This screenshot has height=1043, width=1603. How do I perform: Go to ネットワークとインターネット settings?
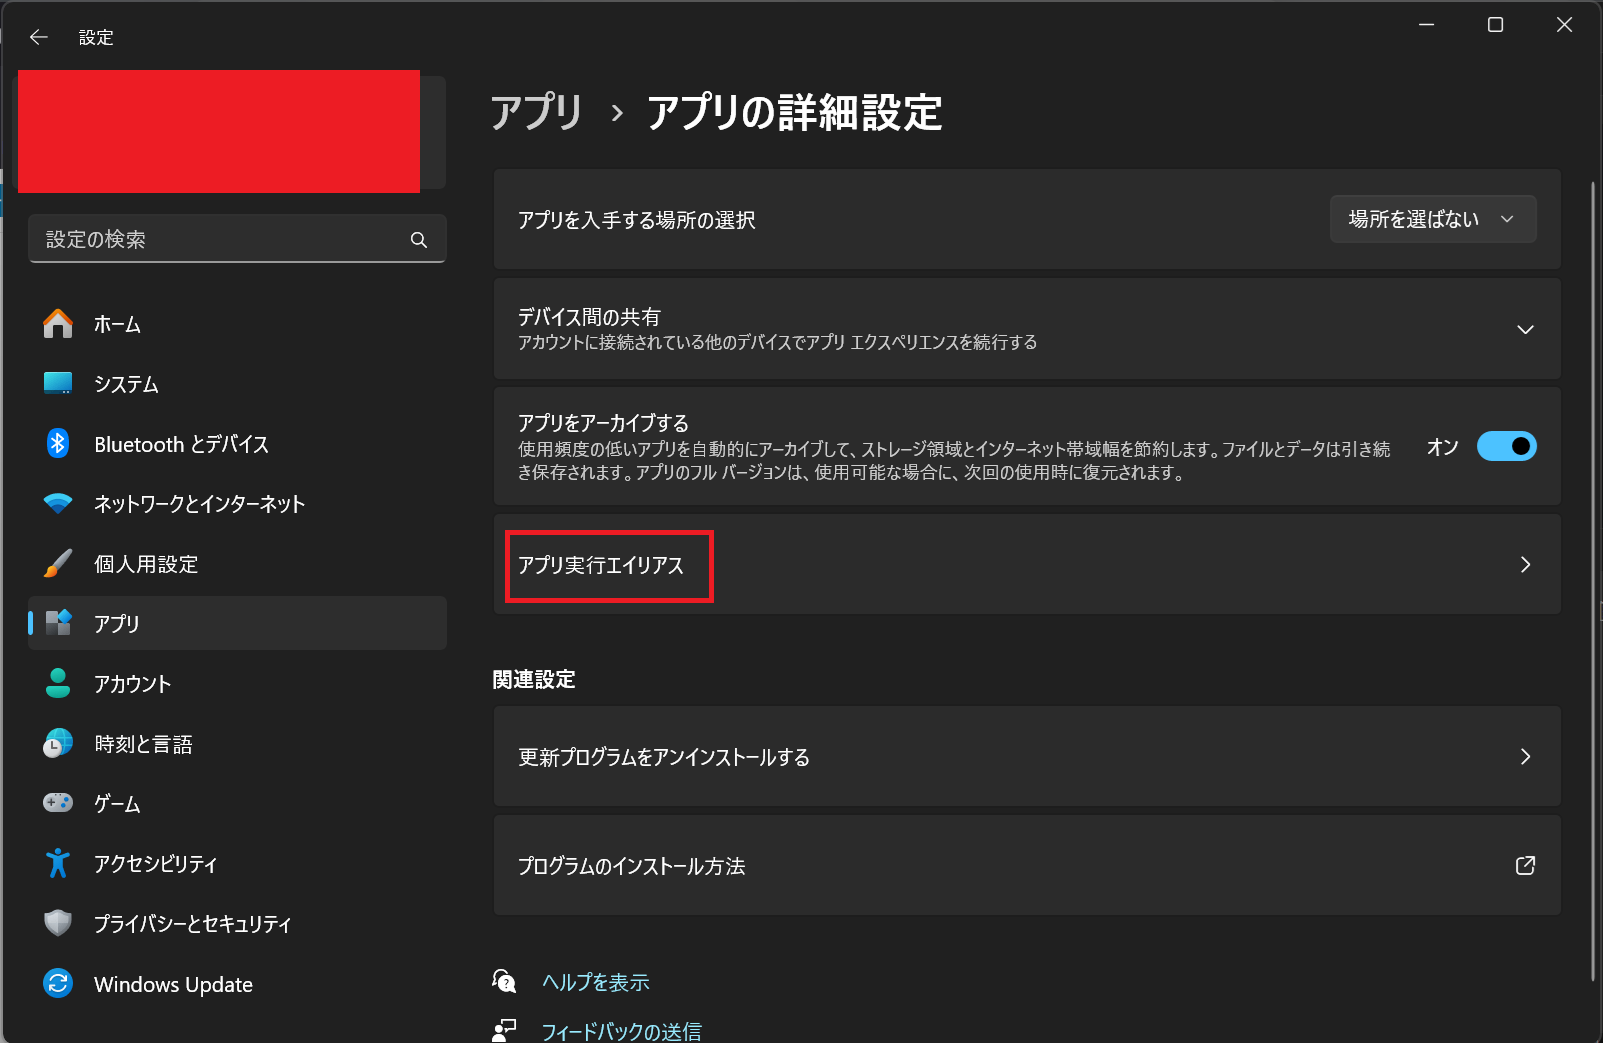(237, 504)
